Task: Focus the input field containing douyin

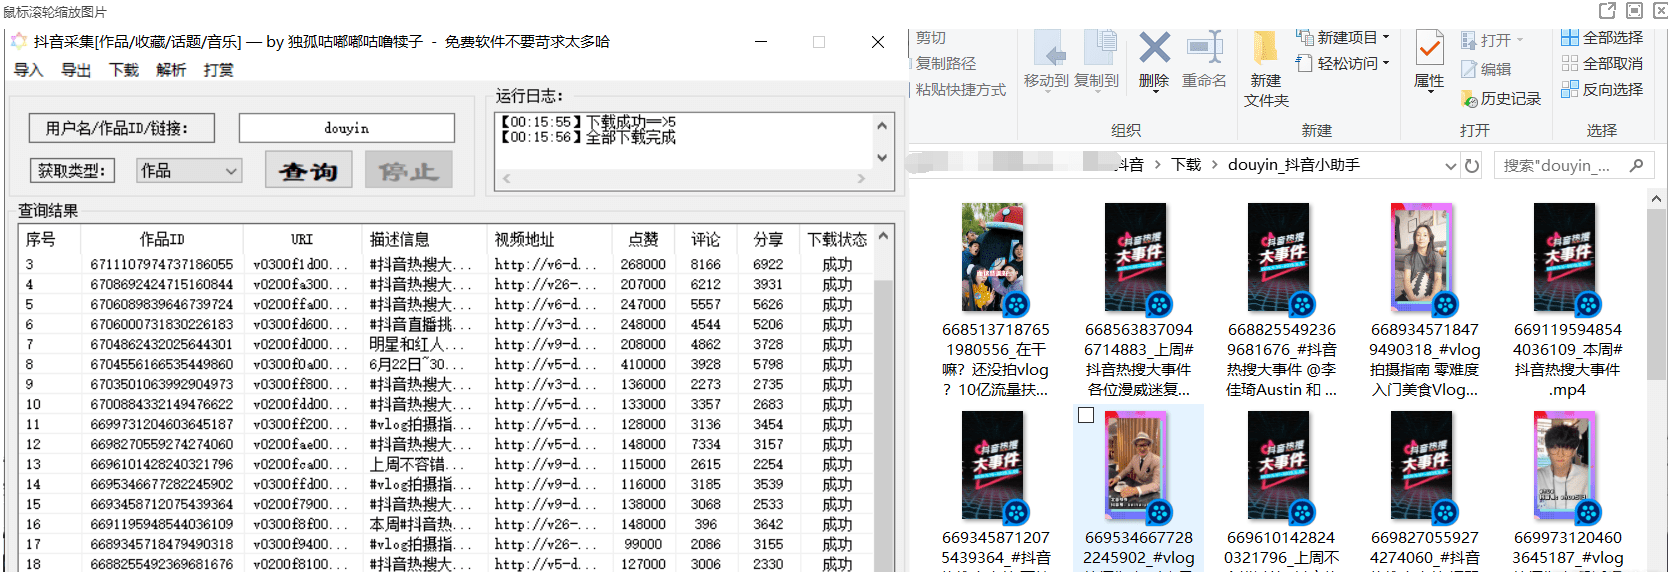Action: [346, 128]
